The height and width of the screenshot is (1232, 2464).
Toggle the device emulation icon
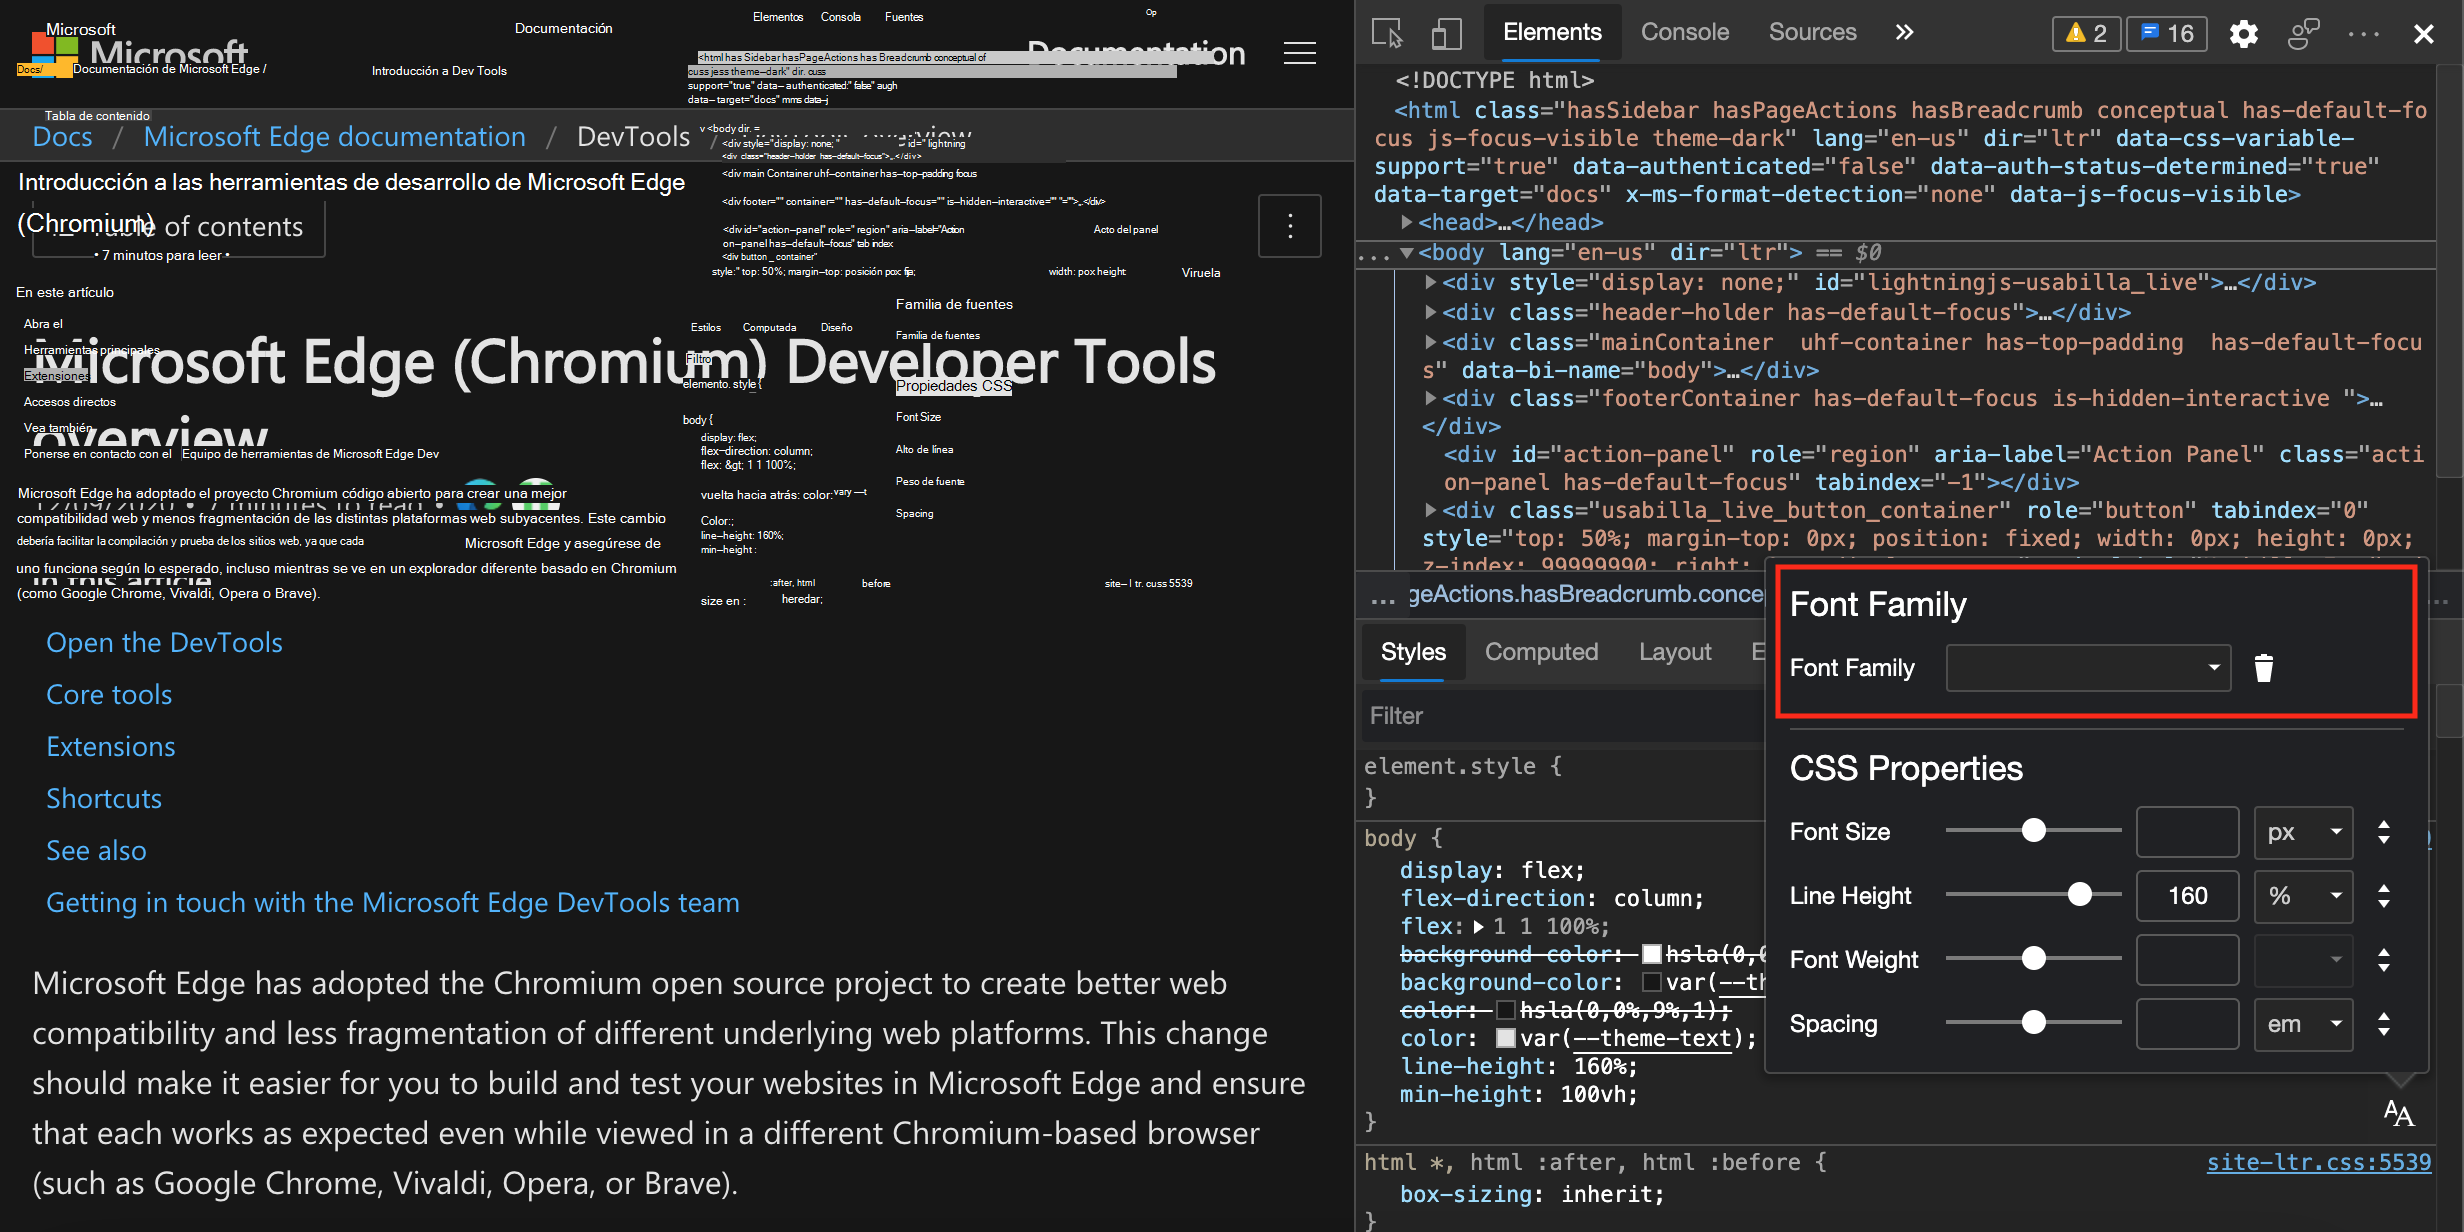tap(1445, 33)
